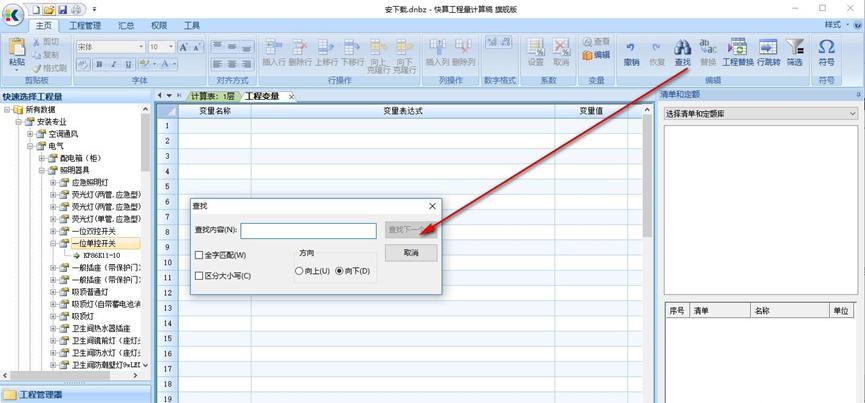Open the Find (查找) binoculars tool
This screenshot has width=865, height=403.
(682, 52)
